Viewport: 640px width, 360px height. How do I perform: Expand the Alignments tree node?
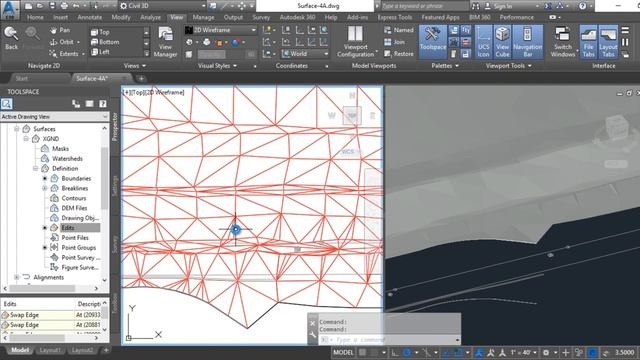pos(16,277)
